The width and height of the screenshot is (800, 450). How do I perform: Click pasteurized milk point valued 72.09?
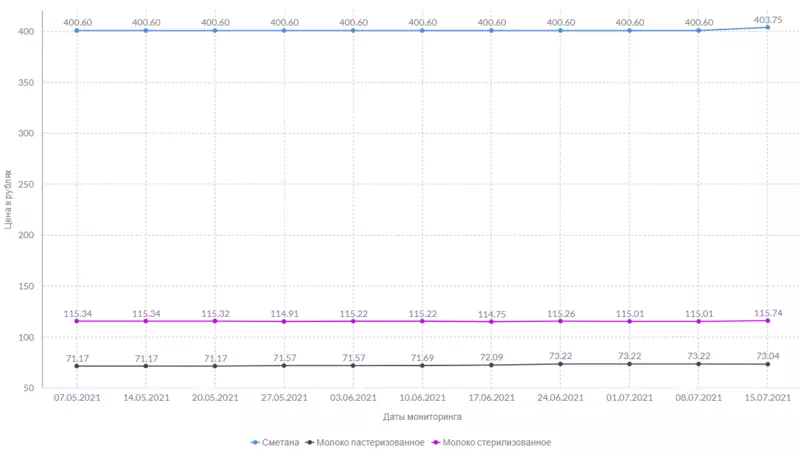[491, 365]
